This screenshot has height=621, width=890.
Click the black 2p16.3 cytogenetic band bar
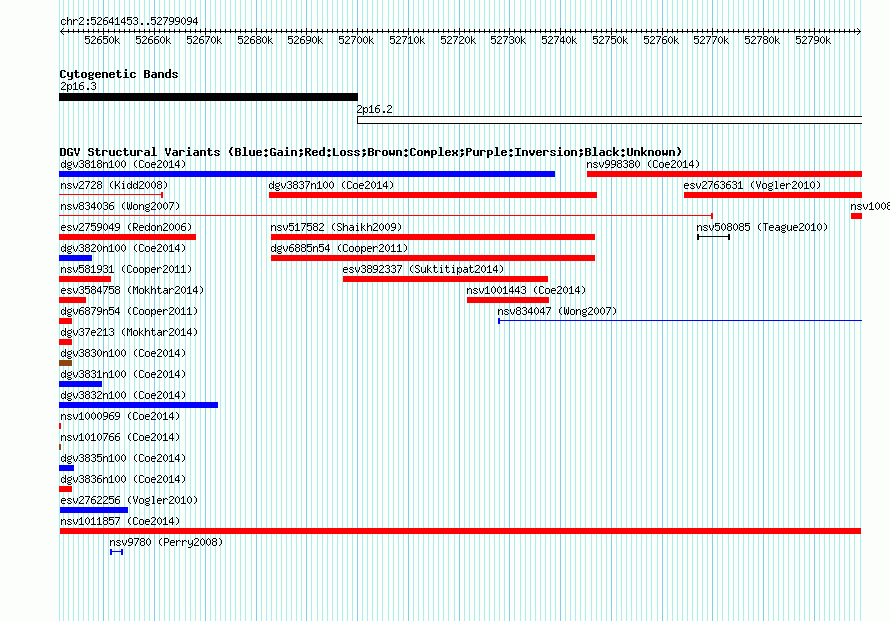click(x=208, y=97)
